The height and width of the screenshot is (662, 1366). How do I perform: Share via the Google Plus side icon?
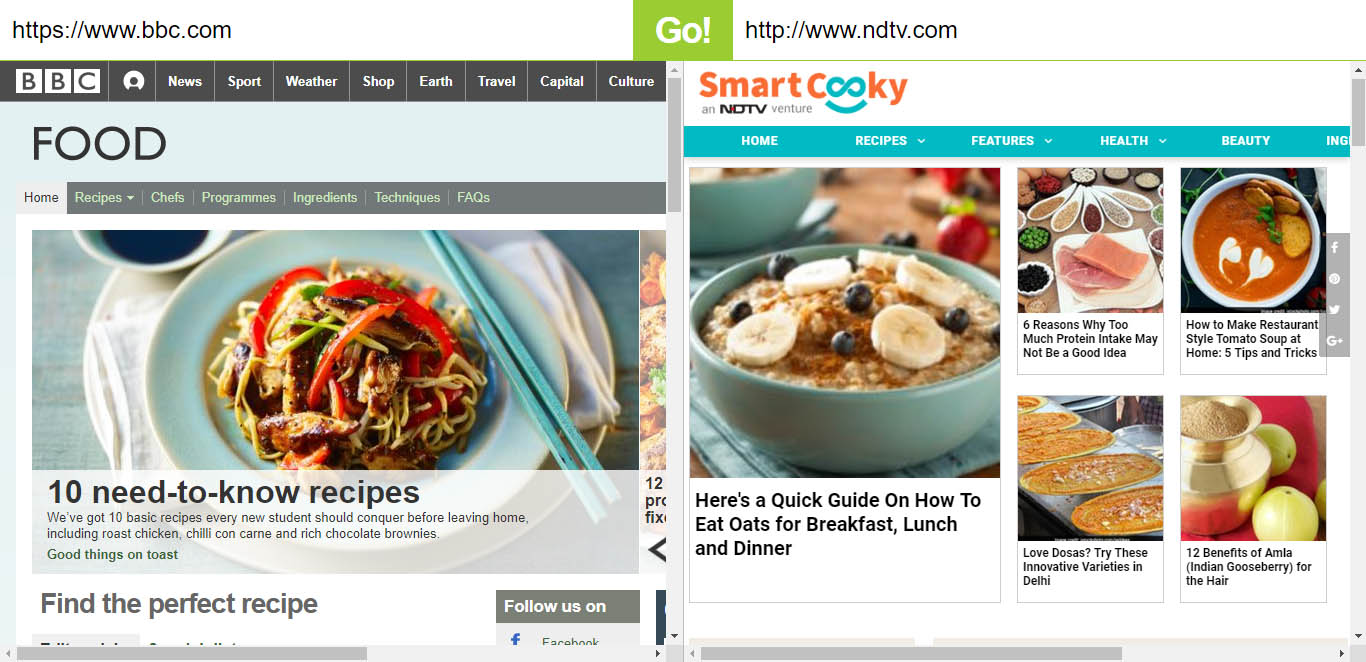(1335, 341)
